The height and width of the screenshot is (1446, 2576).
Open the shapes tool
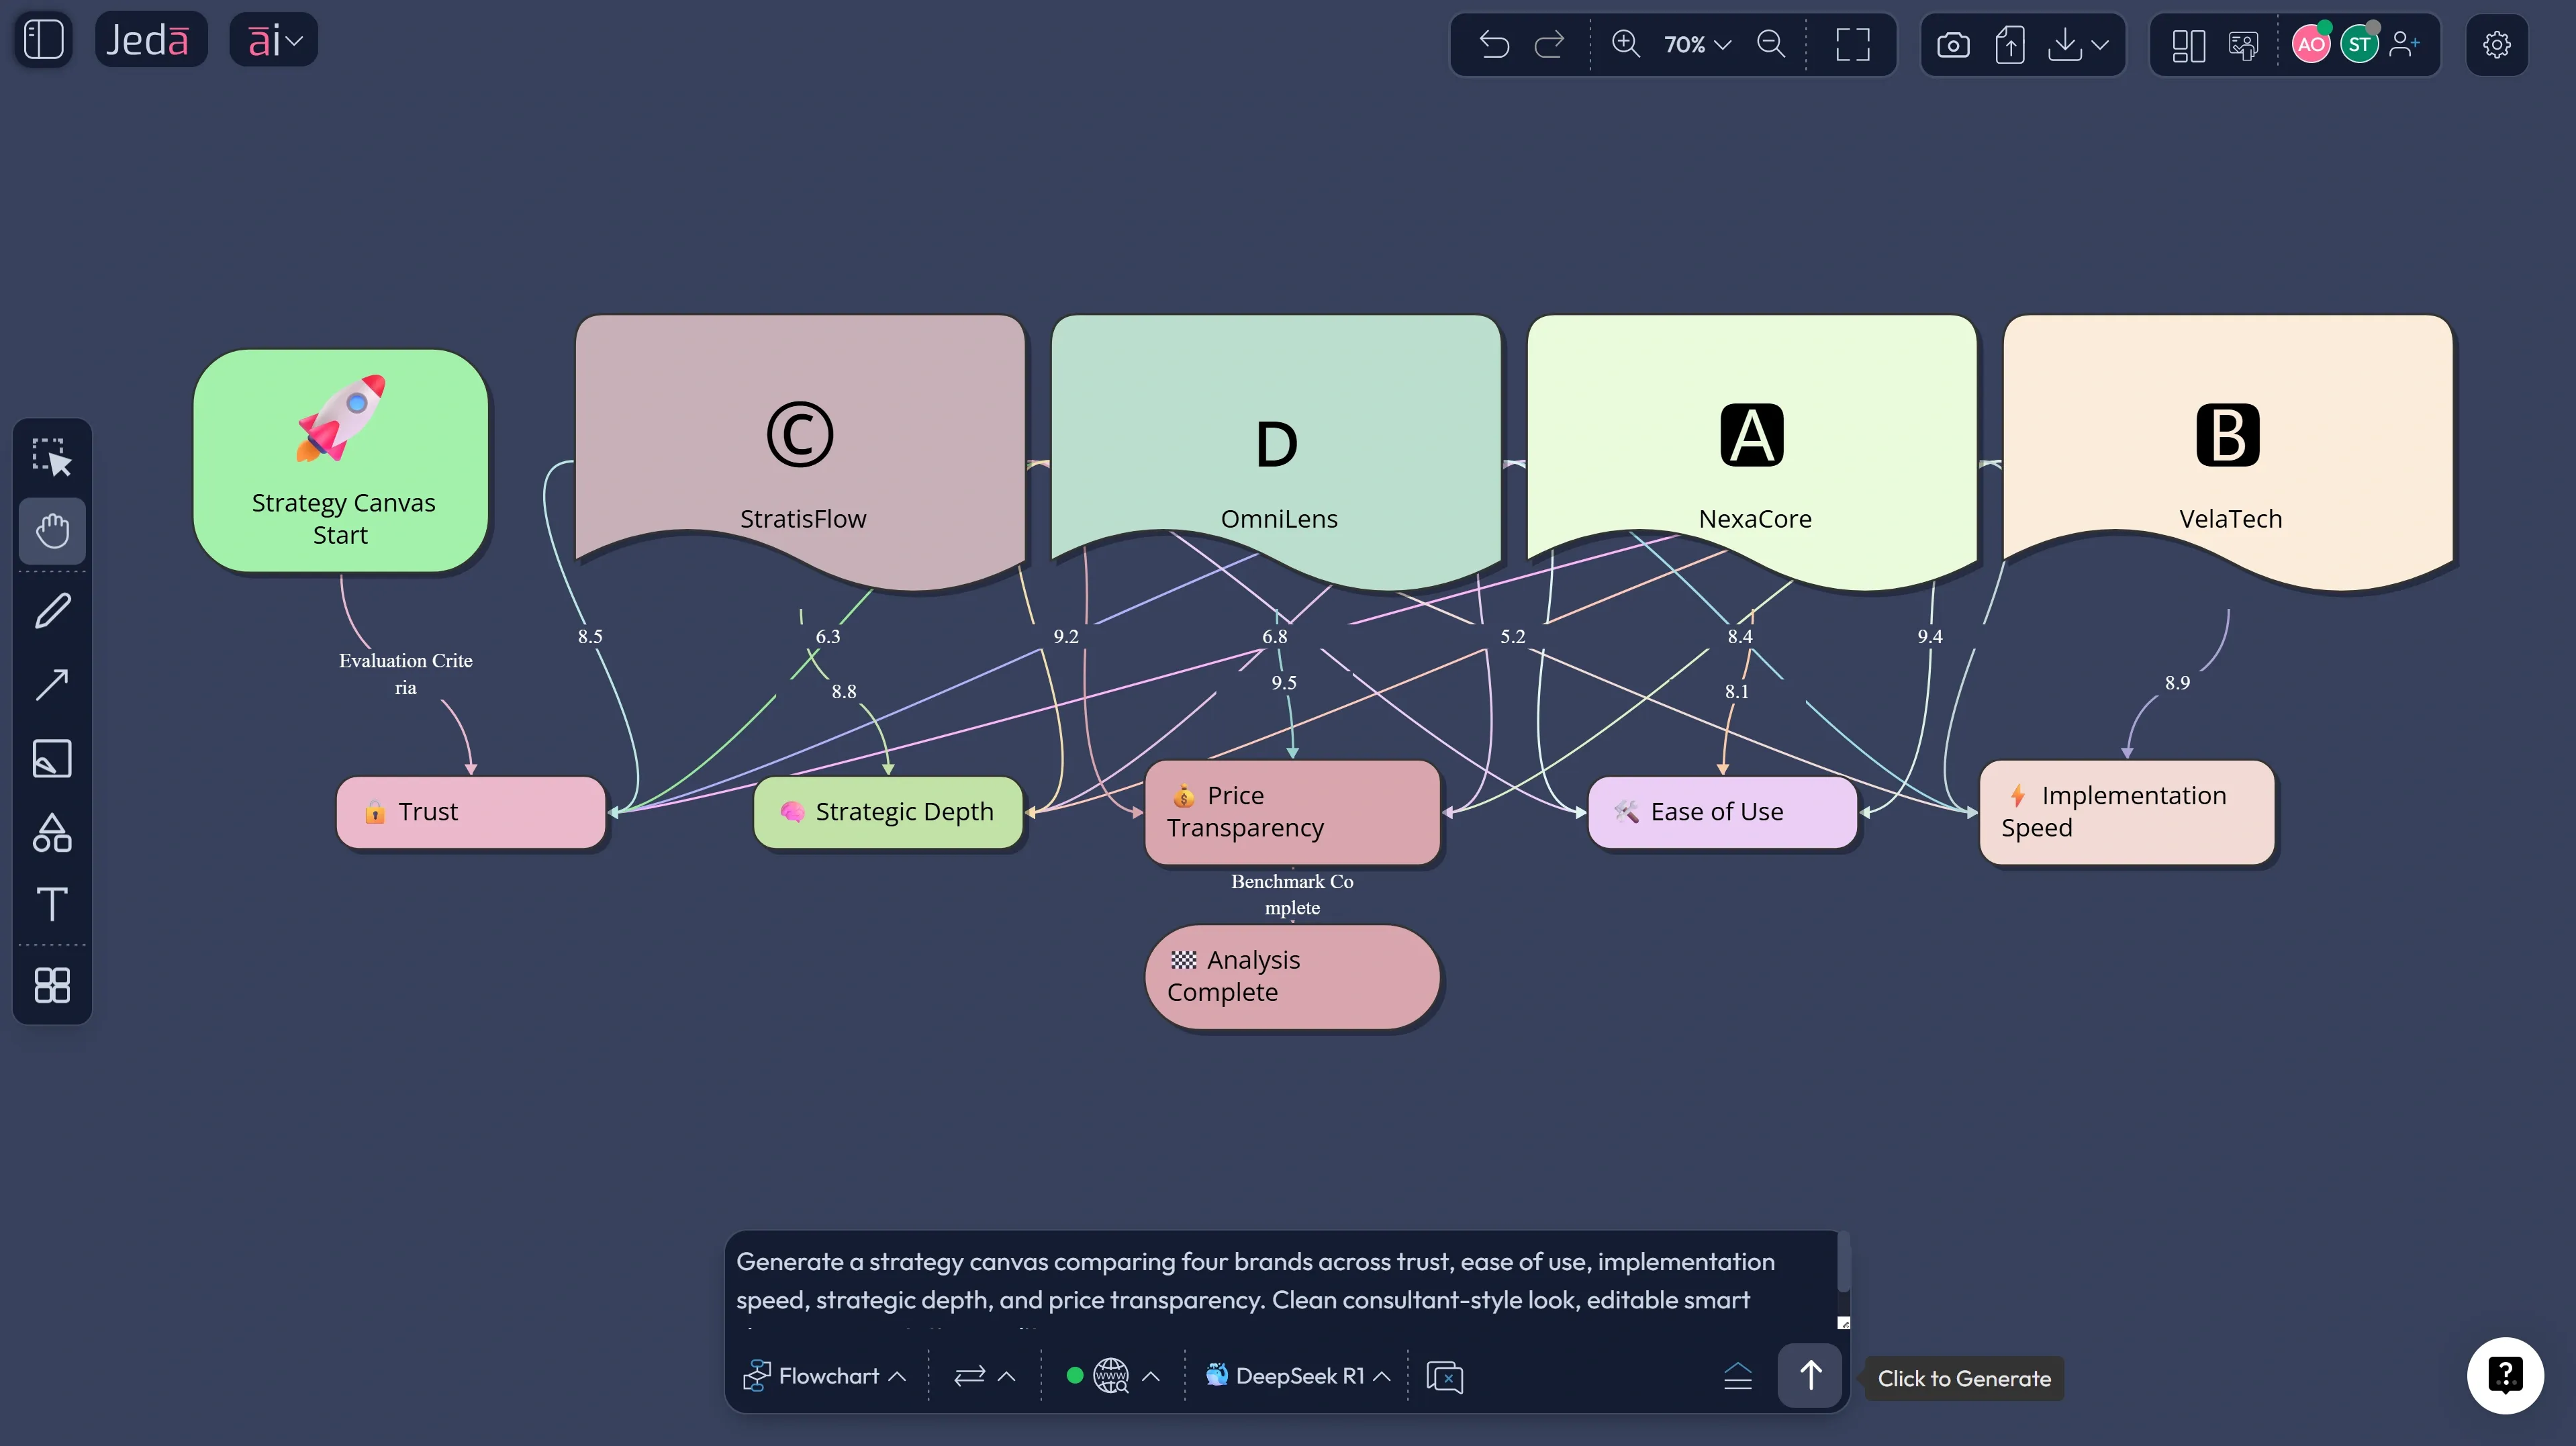[x=52, y=832]
